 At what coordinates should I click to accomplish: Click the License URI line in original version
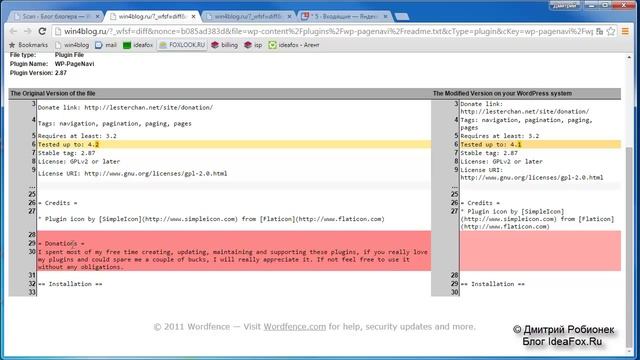(x=133, y=173)
